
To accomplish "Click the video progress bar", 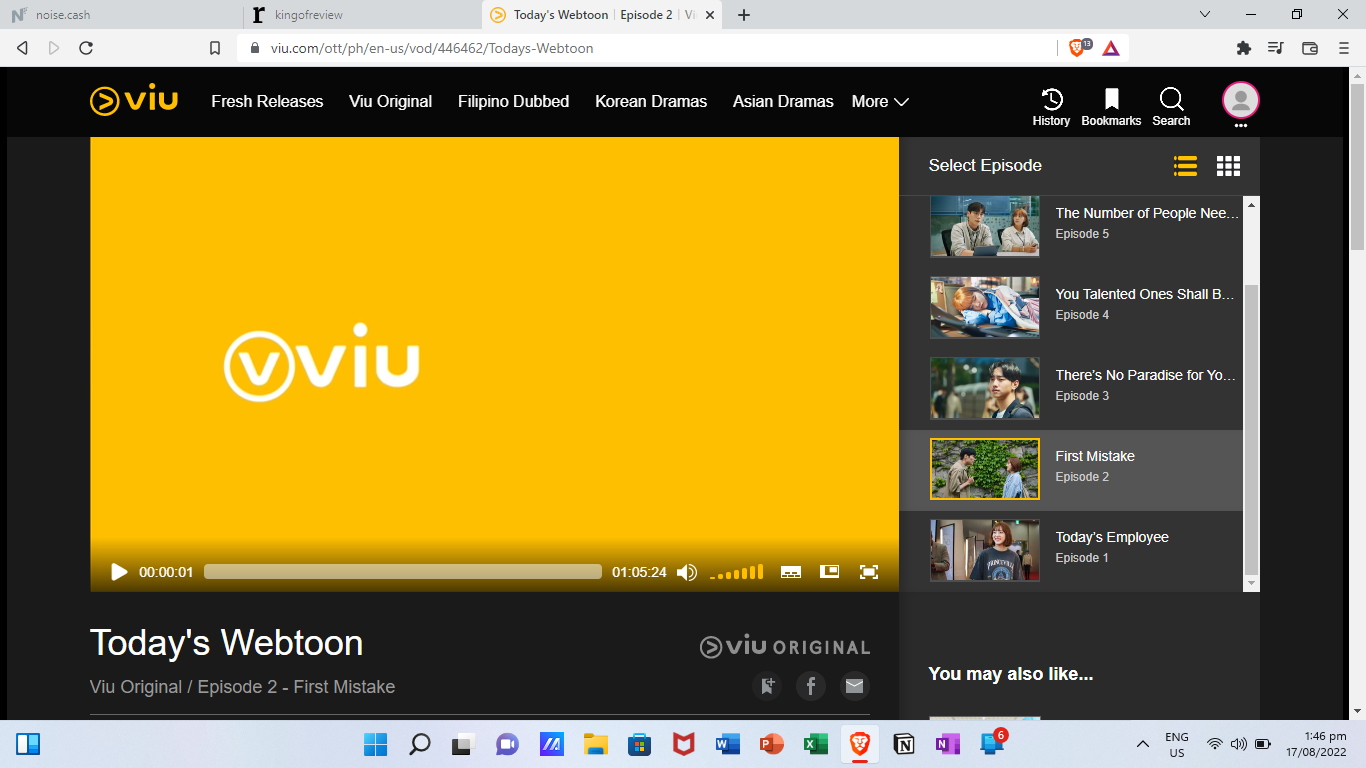I will [403, 572].
